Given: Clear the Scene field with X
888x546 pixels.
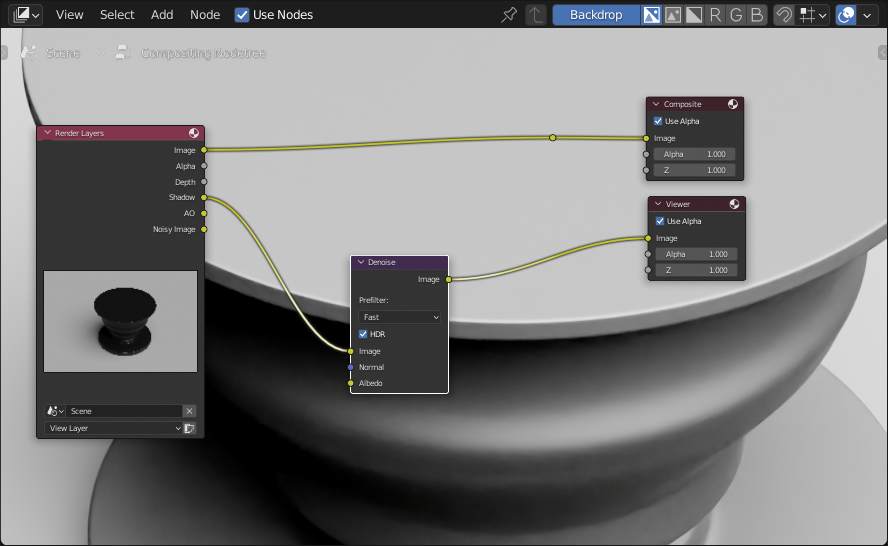Looking at the screenshot, I should pyautogui.click(x=190, y=411).
